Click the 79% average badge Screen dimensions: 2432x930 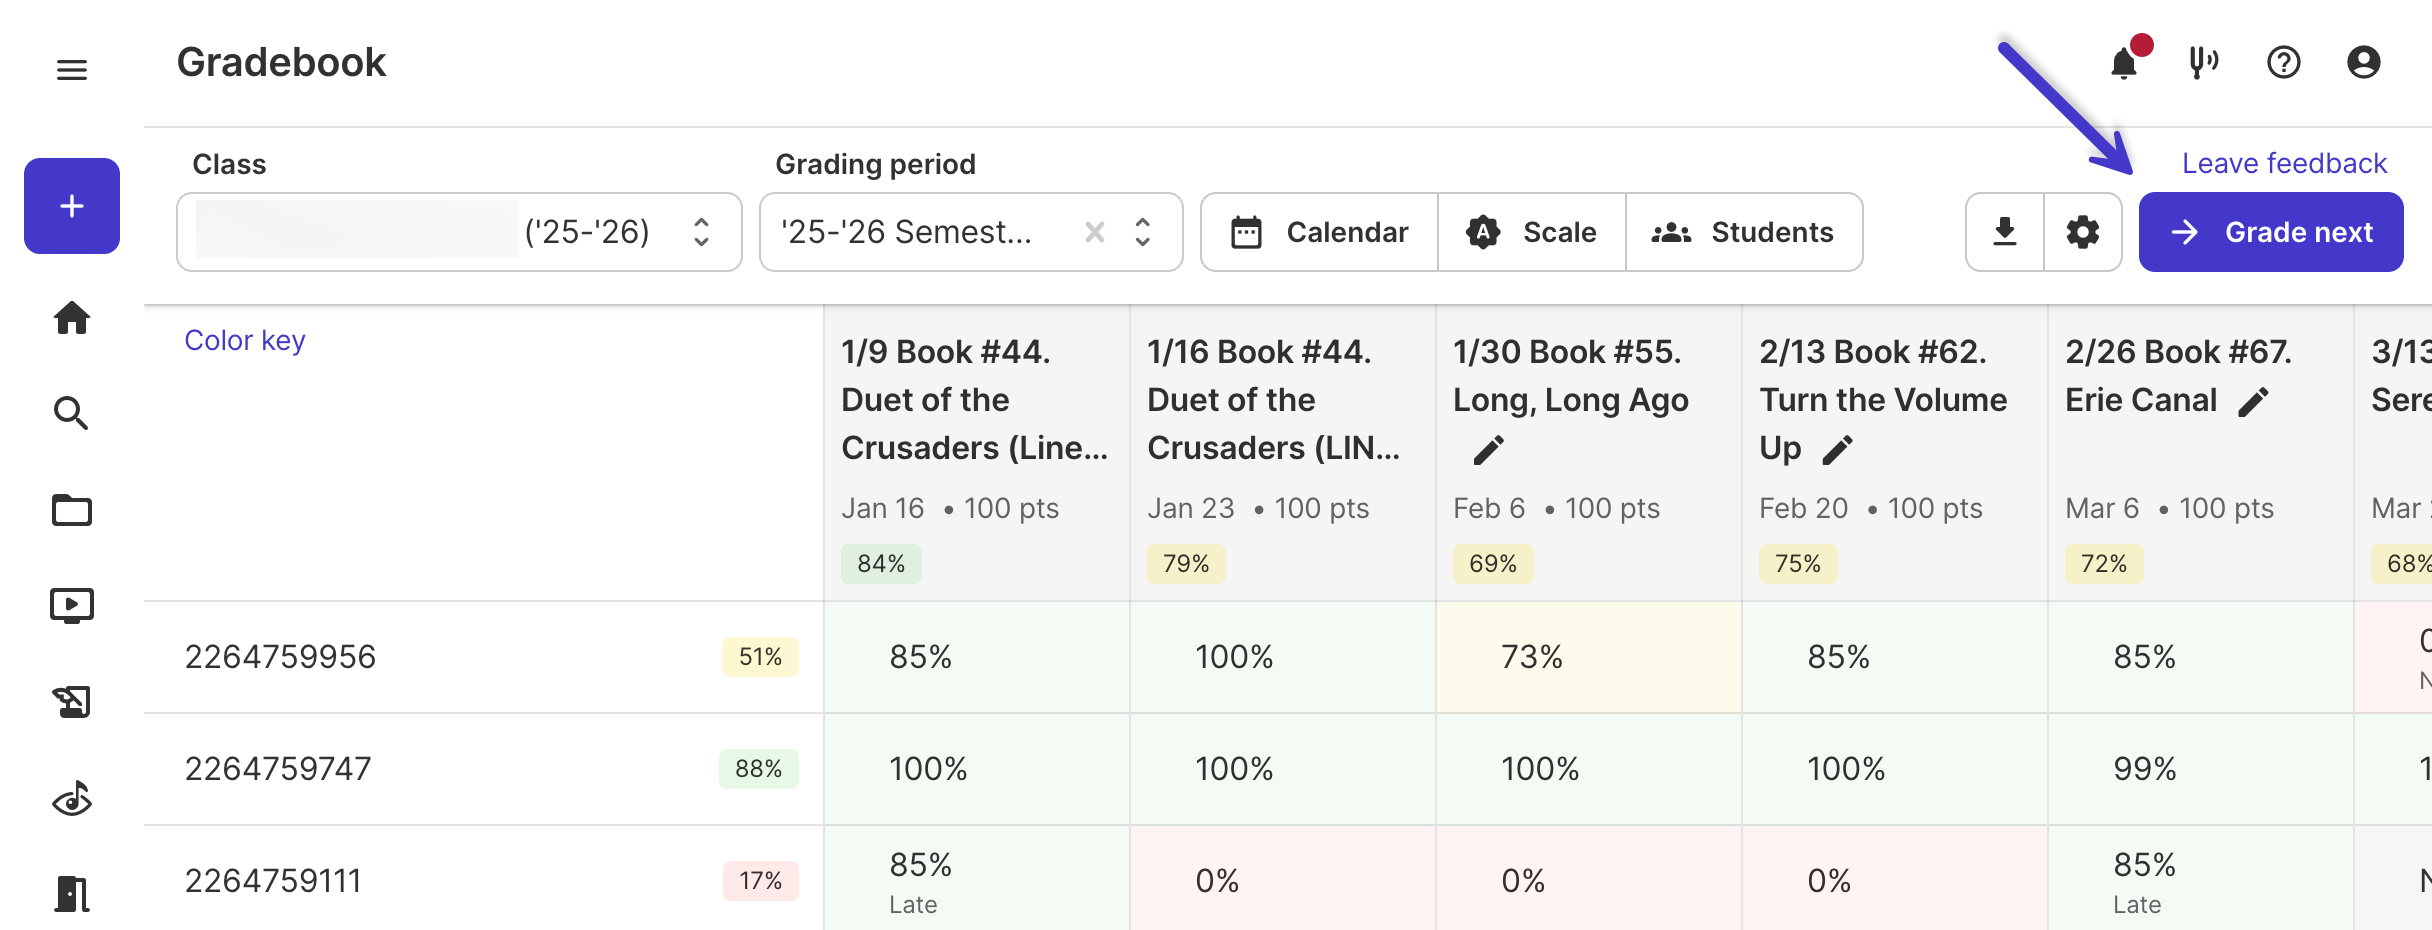click(1186, 564)
